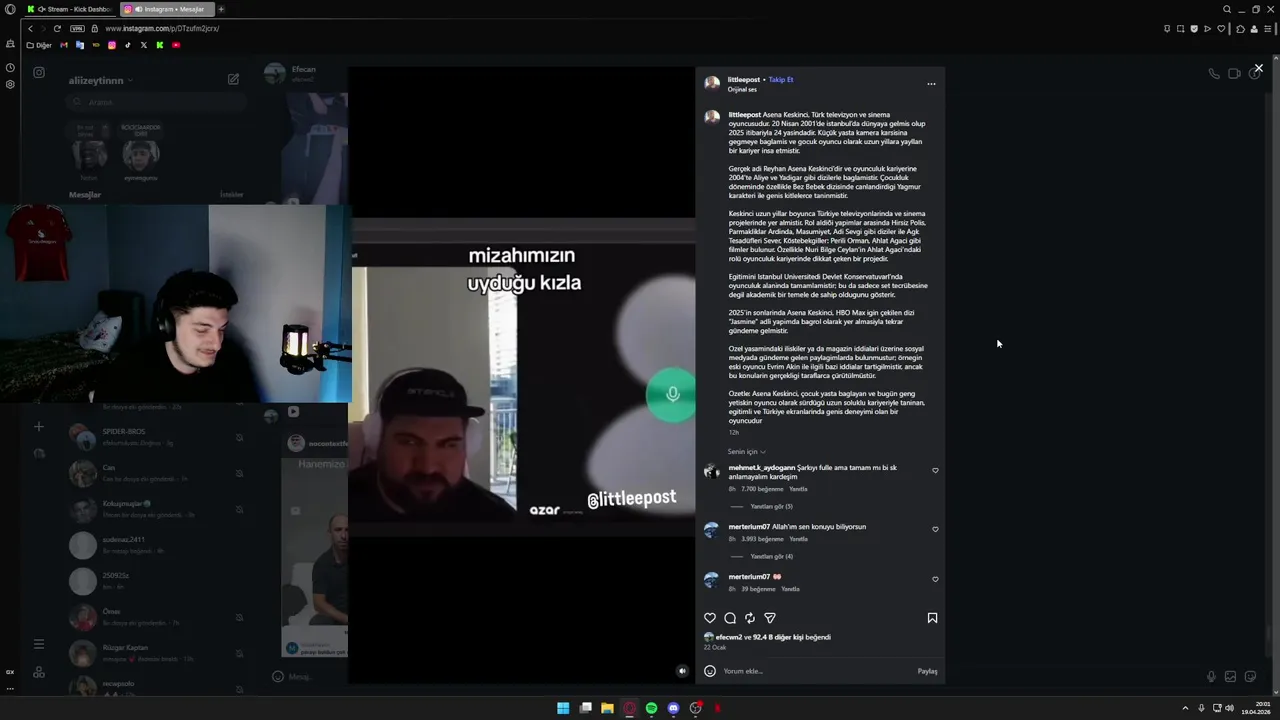Like mehmet.k_aydogann's comment
The width and height of the screenshot is (1280, 720).
pos(935,470)
